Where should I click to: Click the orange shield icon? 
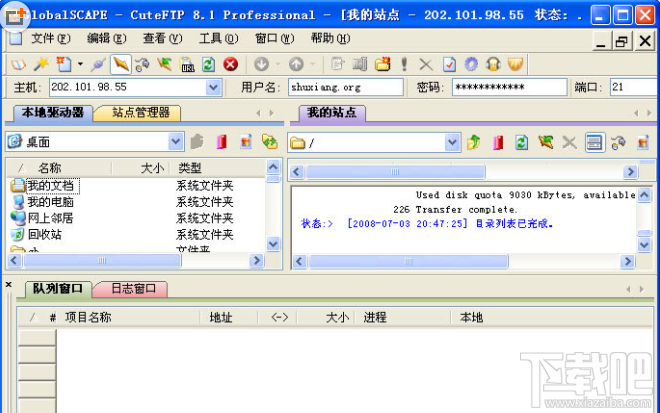click(515, 64)
